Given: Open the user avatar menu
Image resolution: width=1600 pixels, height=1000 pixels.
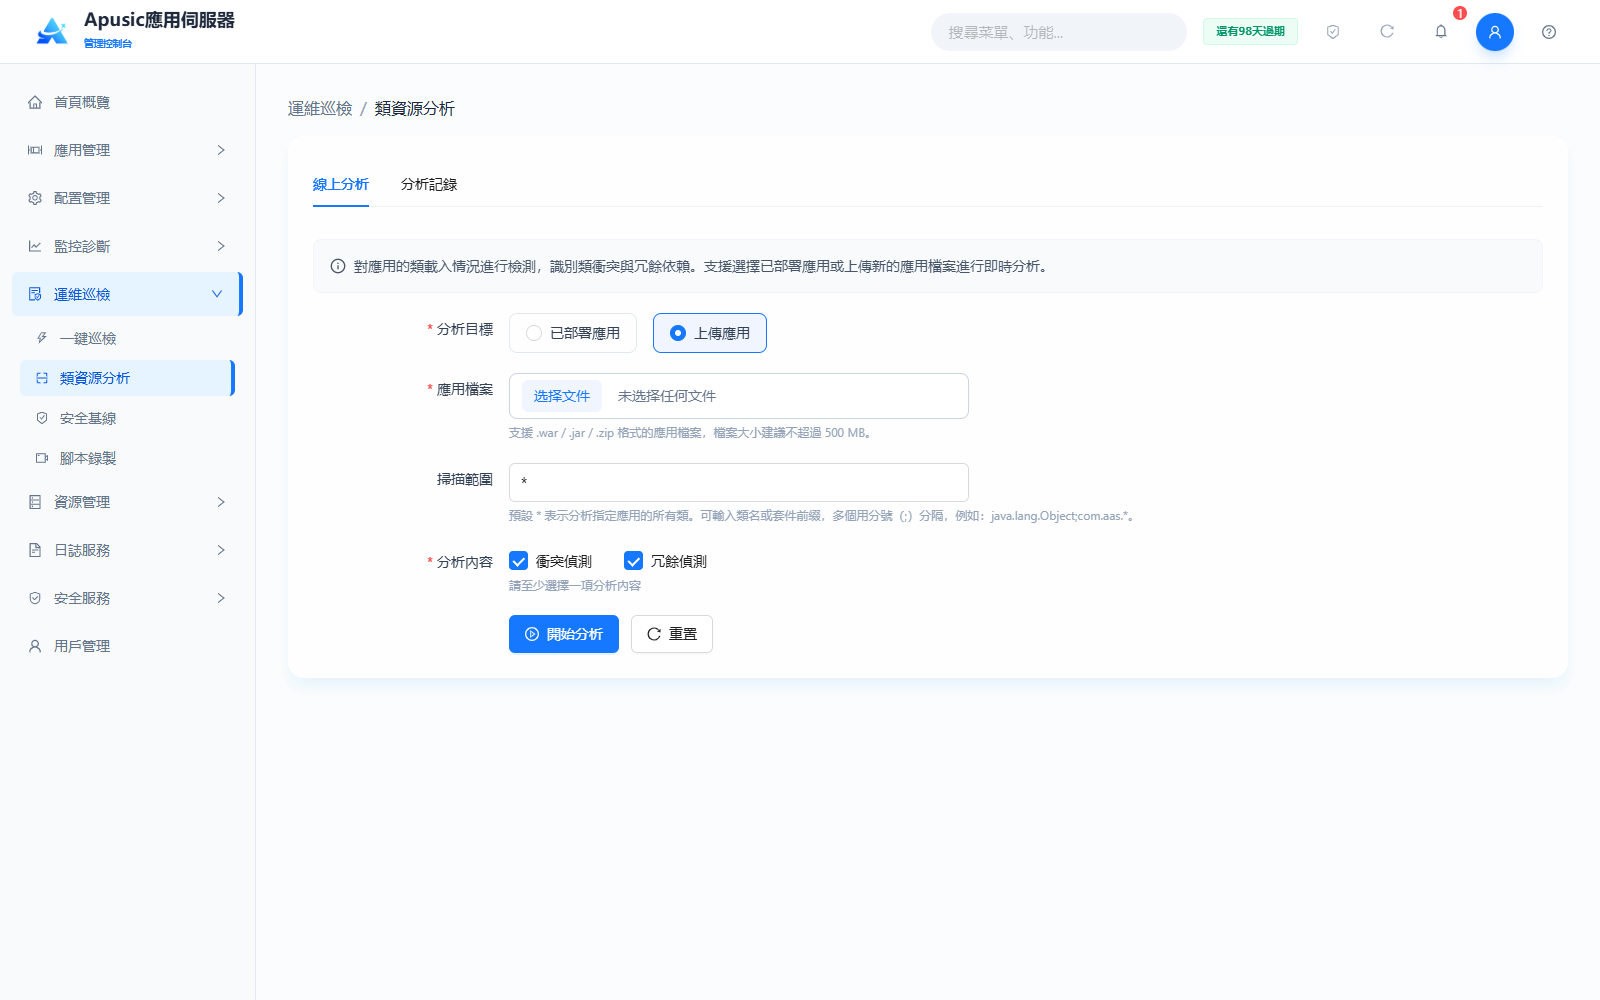Looking at the screenshot, I should (1495, 32).
